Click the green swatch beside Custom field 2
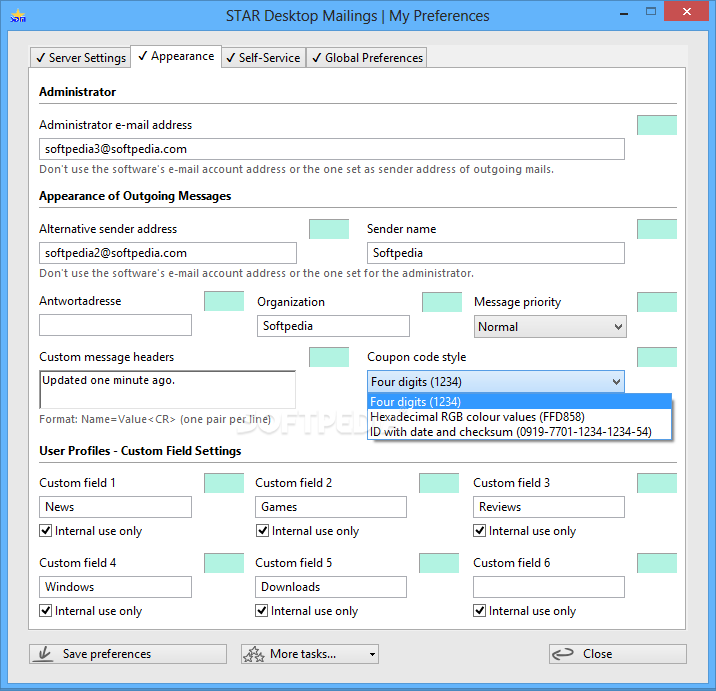 click(x=439, y=483)
